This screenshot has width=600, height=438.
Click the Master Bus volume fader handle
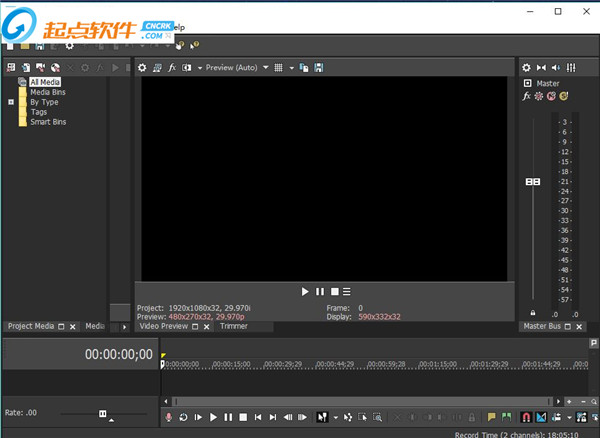(533, 181)
